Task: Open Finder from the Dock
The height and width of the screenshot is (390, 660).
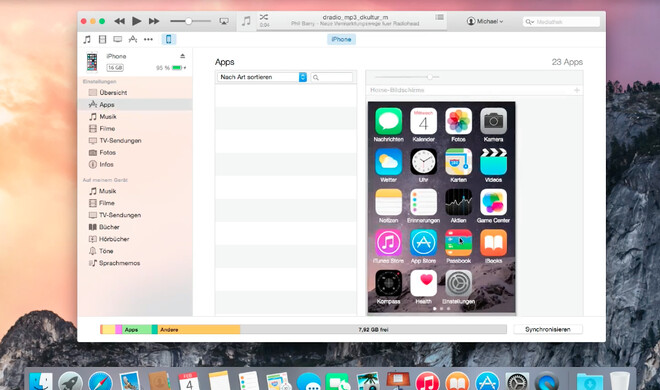Action: pyautogui.click(x=41, y=382)
